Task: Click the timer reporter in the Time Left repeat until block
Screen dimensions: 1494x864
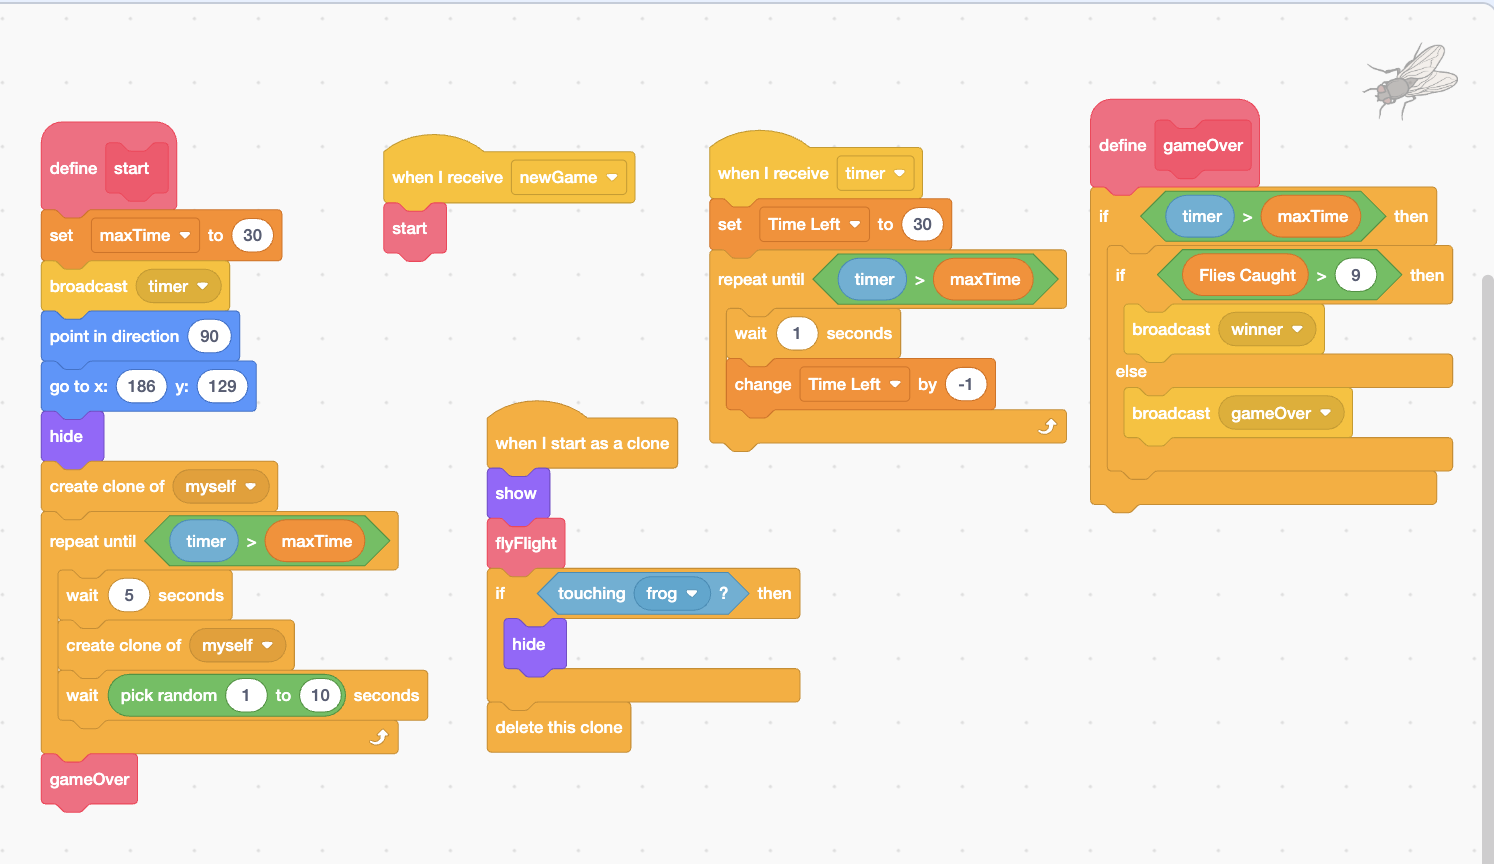Action: pyautogui.click(x=873, y=279)
